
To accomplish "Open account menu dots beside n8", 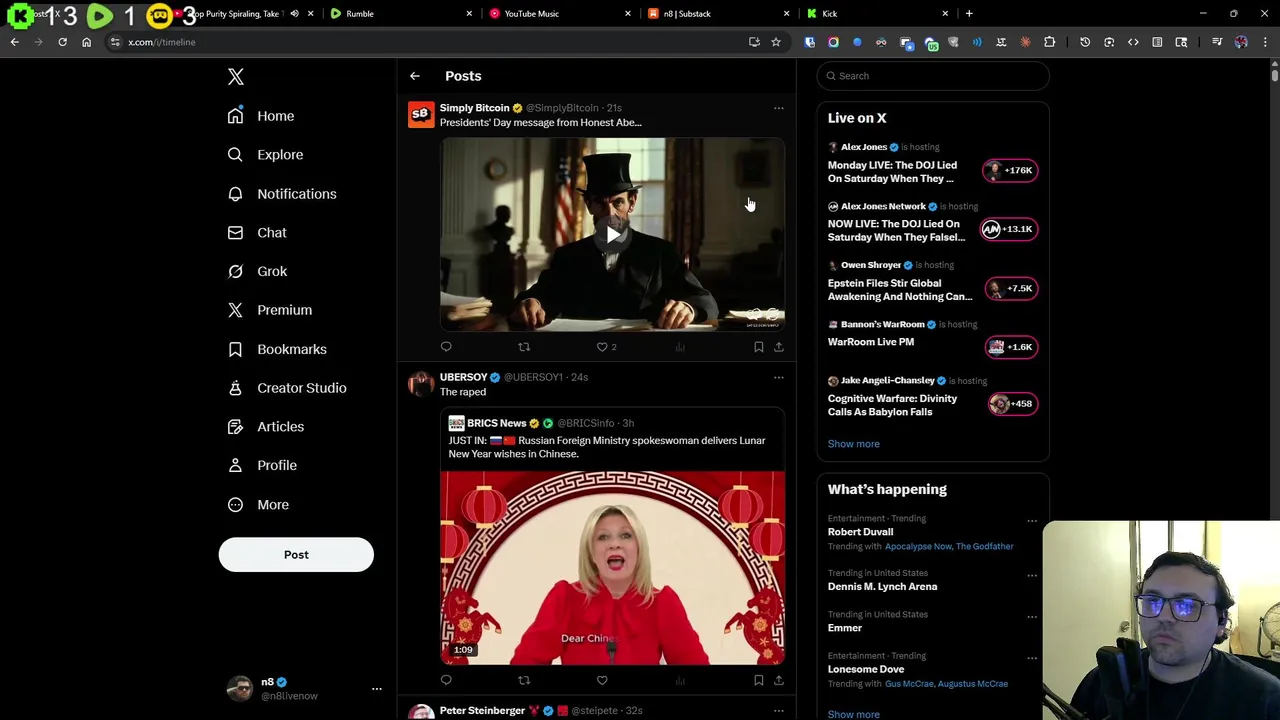I will tap(376, 689).
